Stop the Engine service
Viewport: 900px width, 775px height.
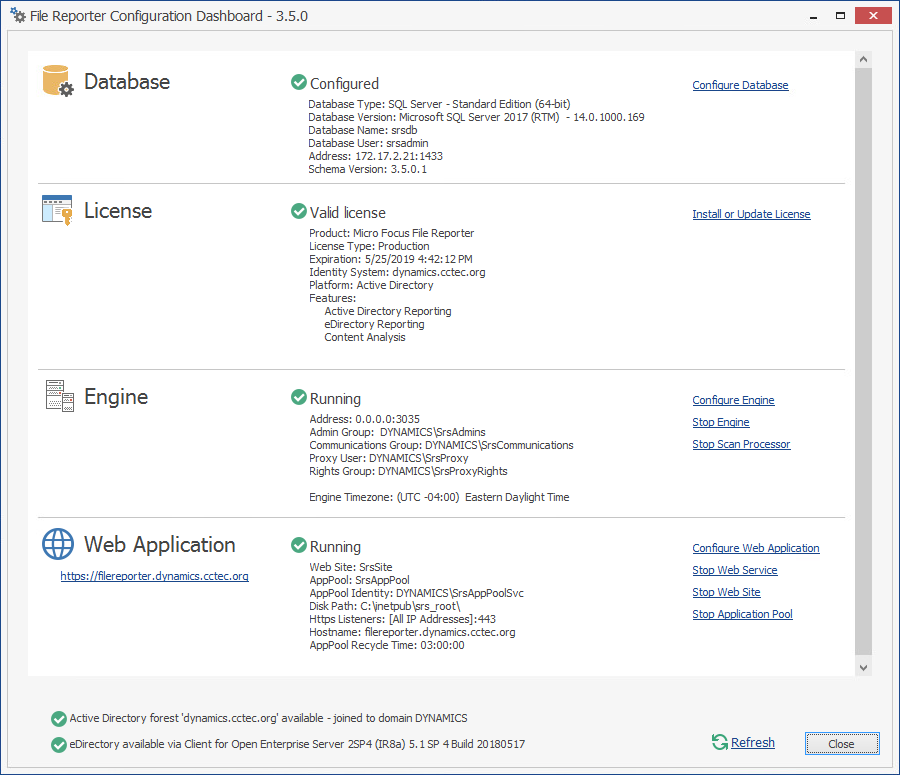tap(720, 422)
